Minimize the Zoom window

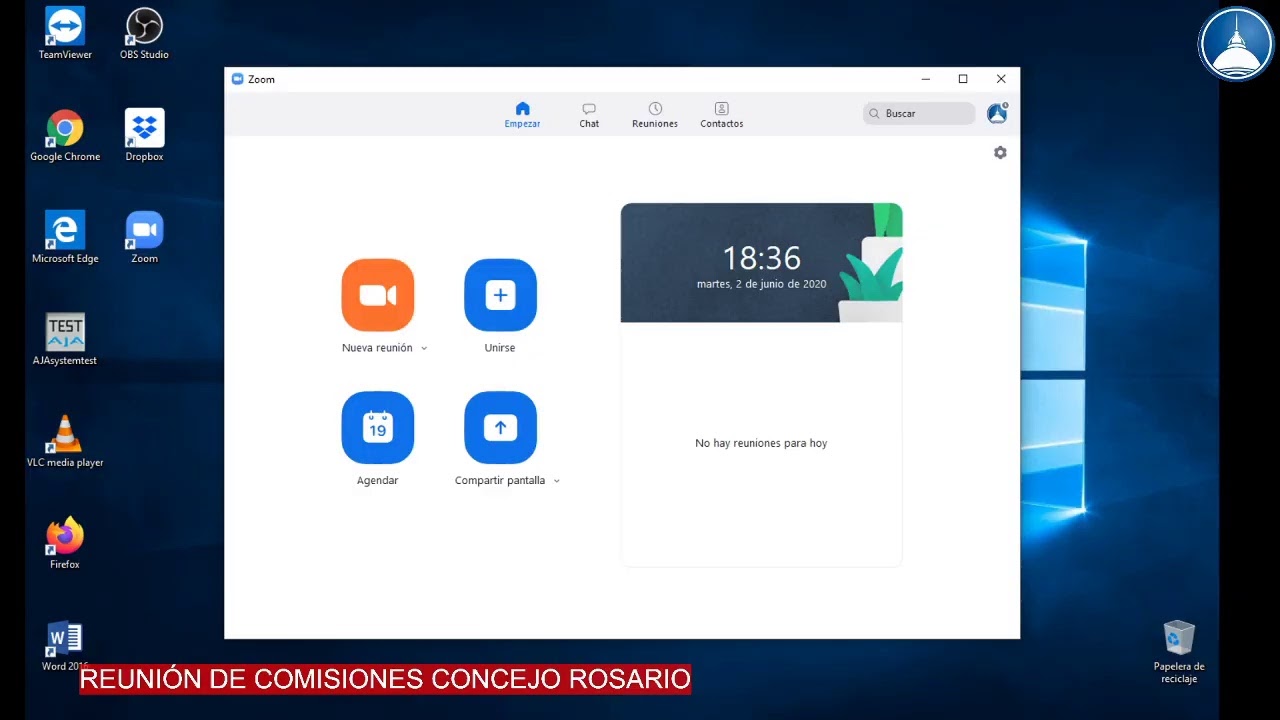coord(926,79)
